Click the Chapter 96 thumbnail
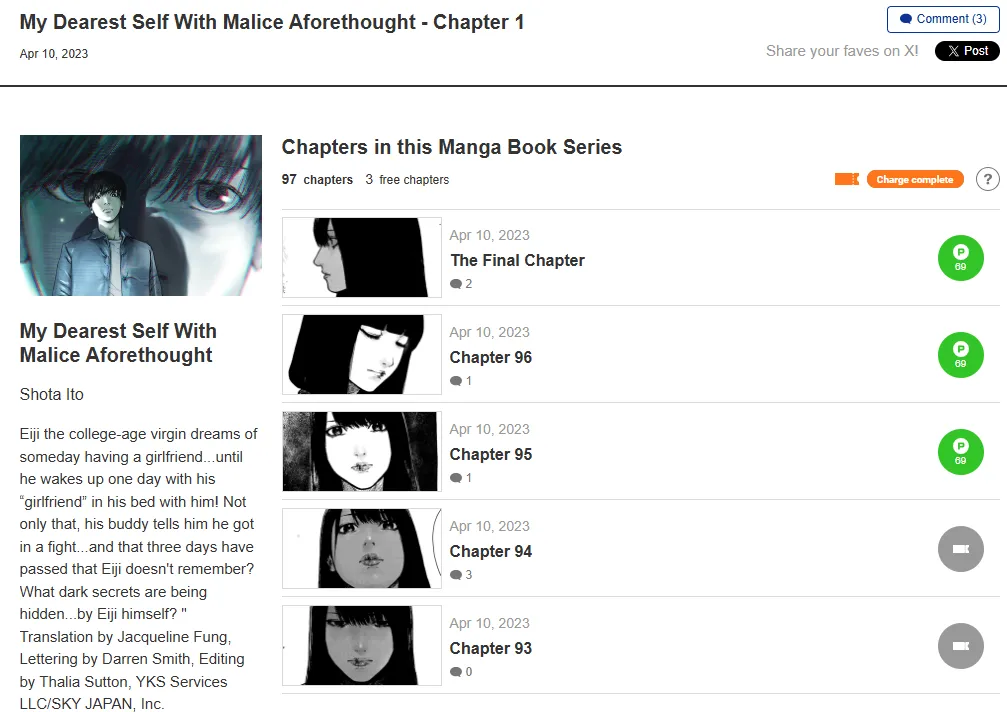 362,354
